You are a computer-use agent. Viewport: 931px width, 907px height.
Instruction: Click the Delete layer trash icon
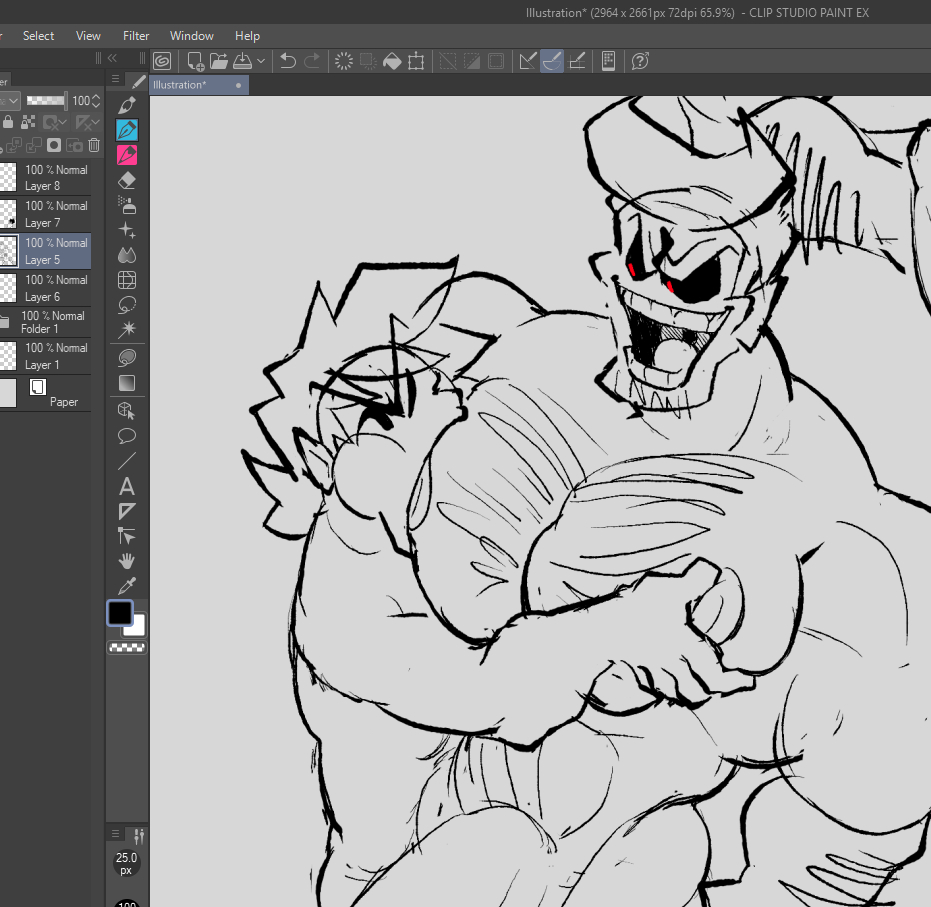click(x=94, y=145)
